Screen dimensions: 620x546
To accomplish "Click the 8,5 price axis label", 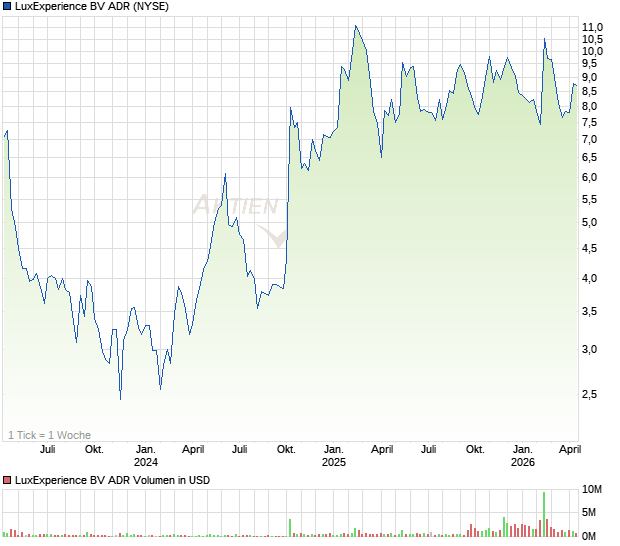I will (590, 91).
